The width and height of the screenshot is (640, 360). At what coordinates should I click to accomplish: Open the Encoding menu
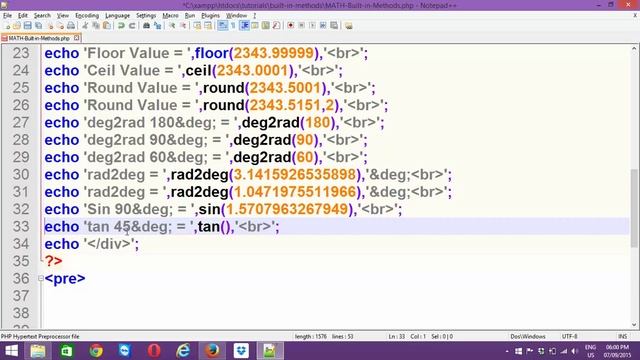[x=87, y=16]
